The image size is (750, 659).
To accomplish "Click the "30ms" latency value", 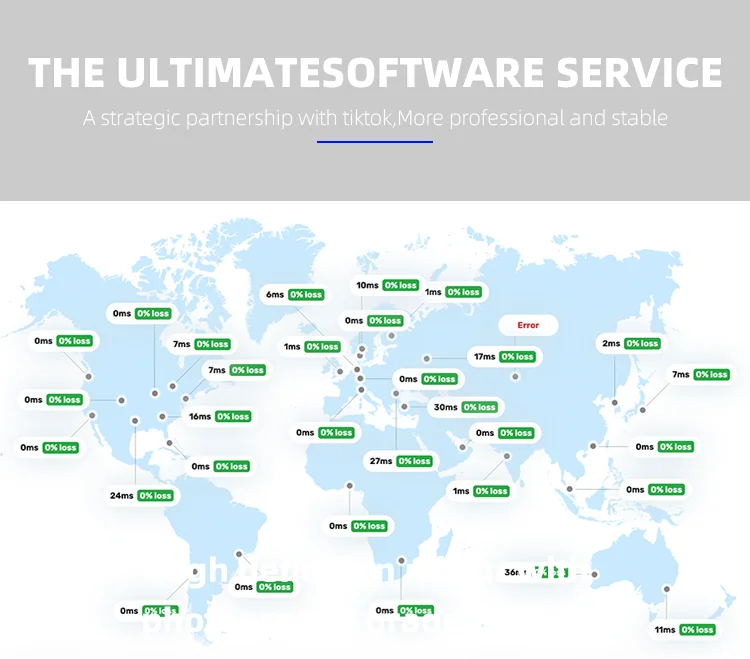I will point(445,407).
